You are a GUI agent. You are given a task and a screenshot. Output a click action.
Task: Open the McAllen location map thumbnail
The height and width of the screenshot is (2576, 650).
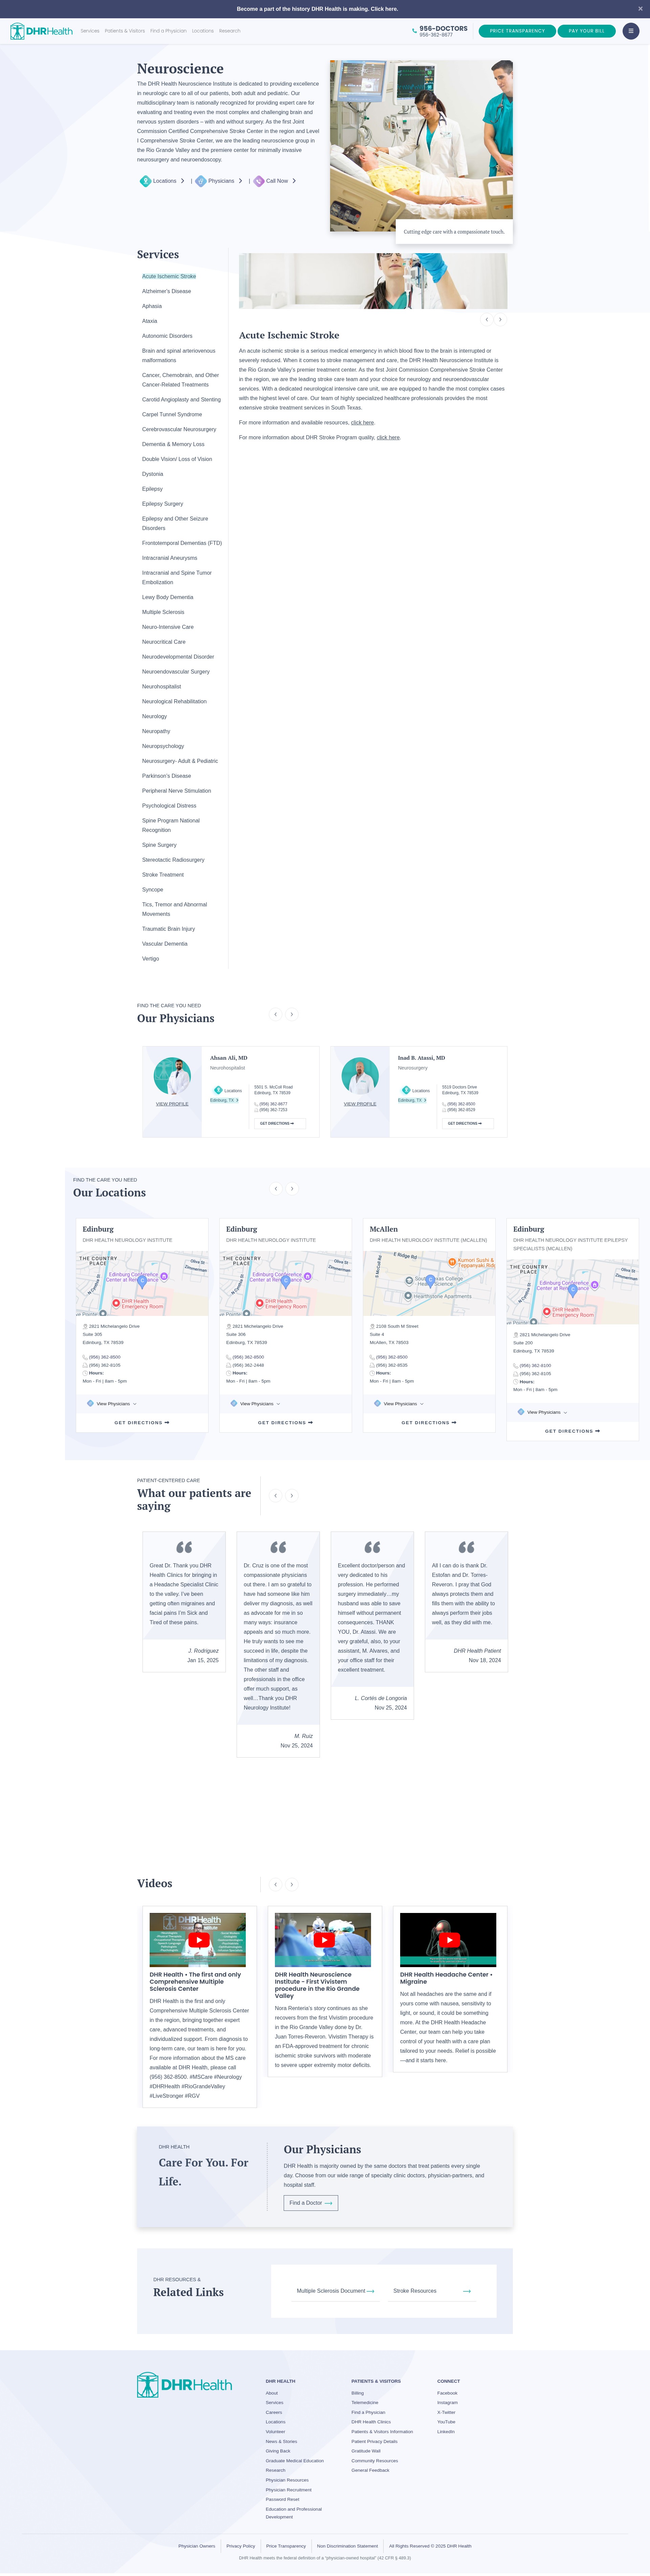point(429,1283)
